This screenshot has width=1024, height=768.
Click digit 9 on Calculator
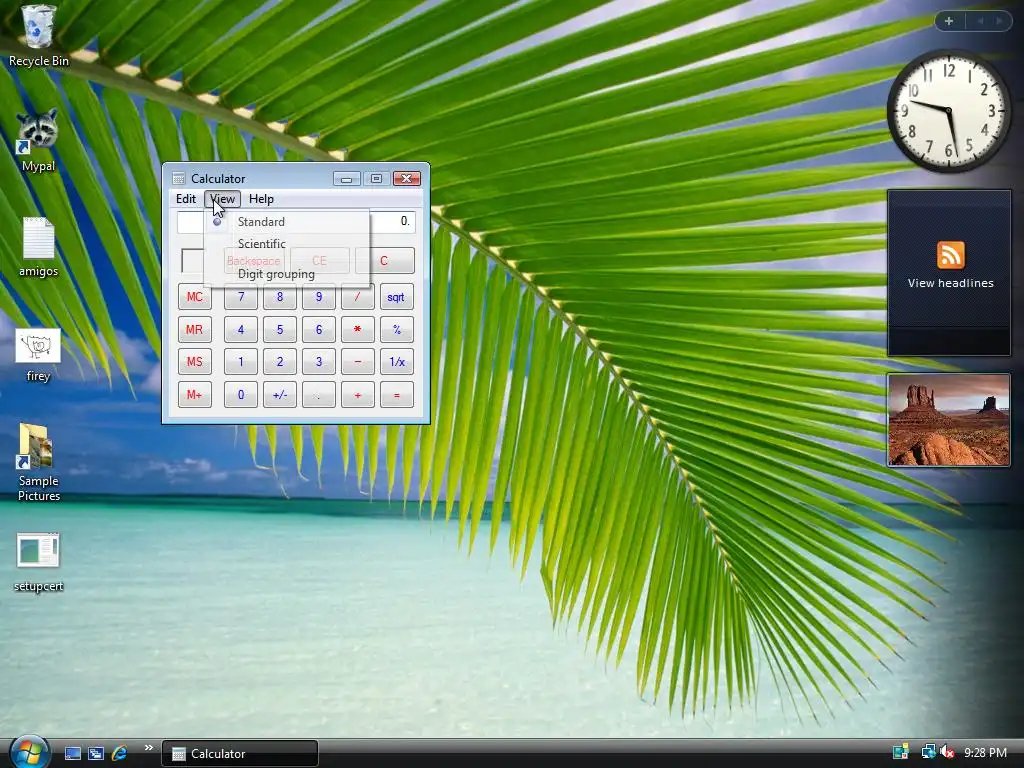(319, 297)
